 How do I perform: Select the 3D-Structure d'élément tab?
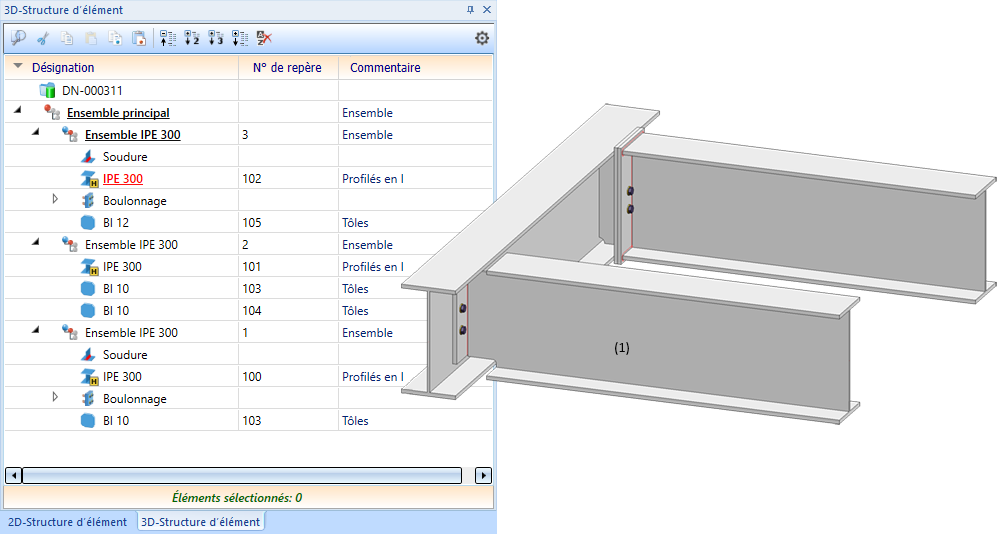tap(200, 522)
